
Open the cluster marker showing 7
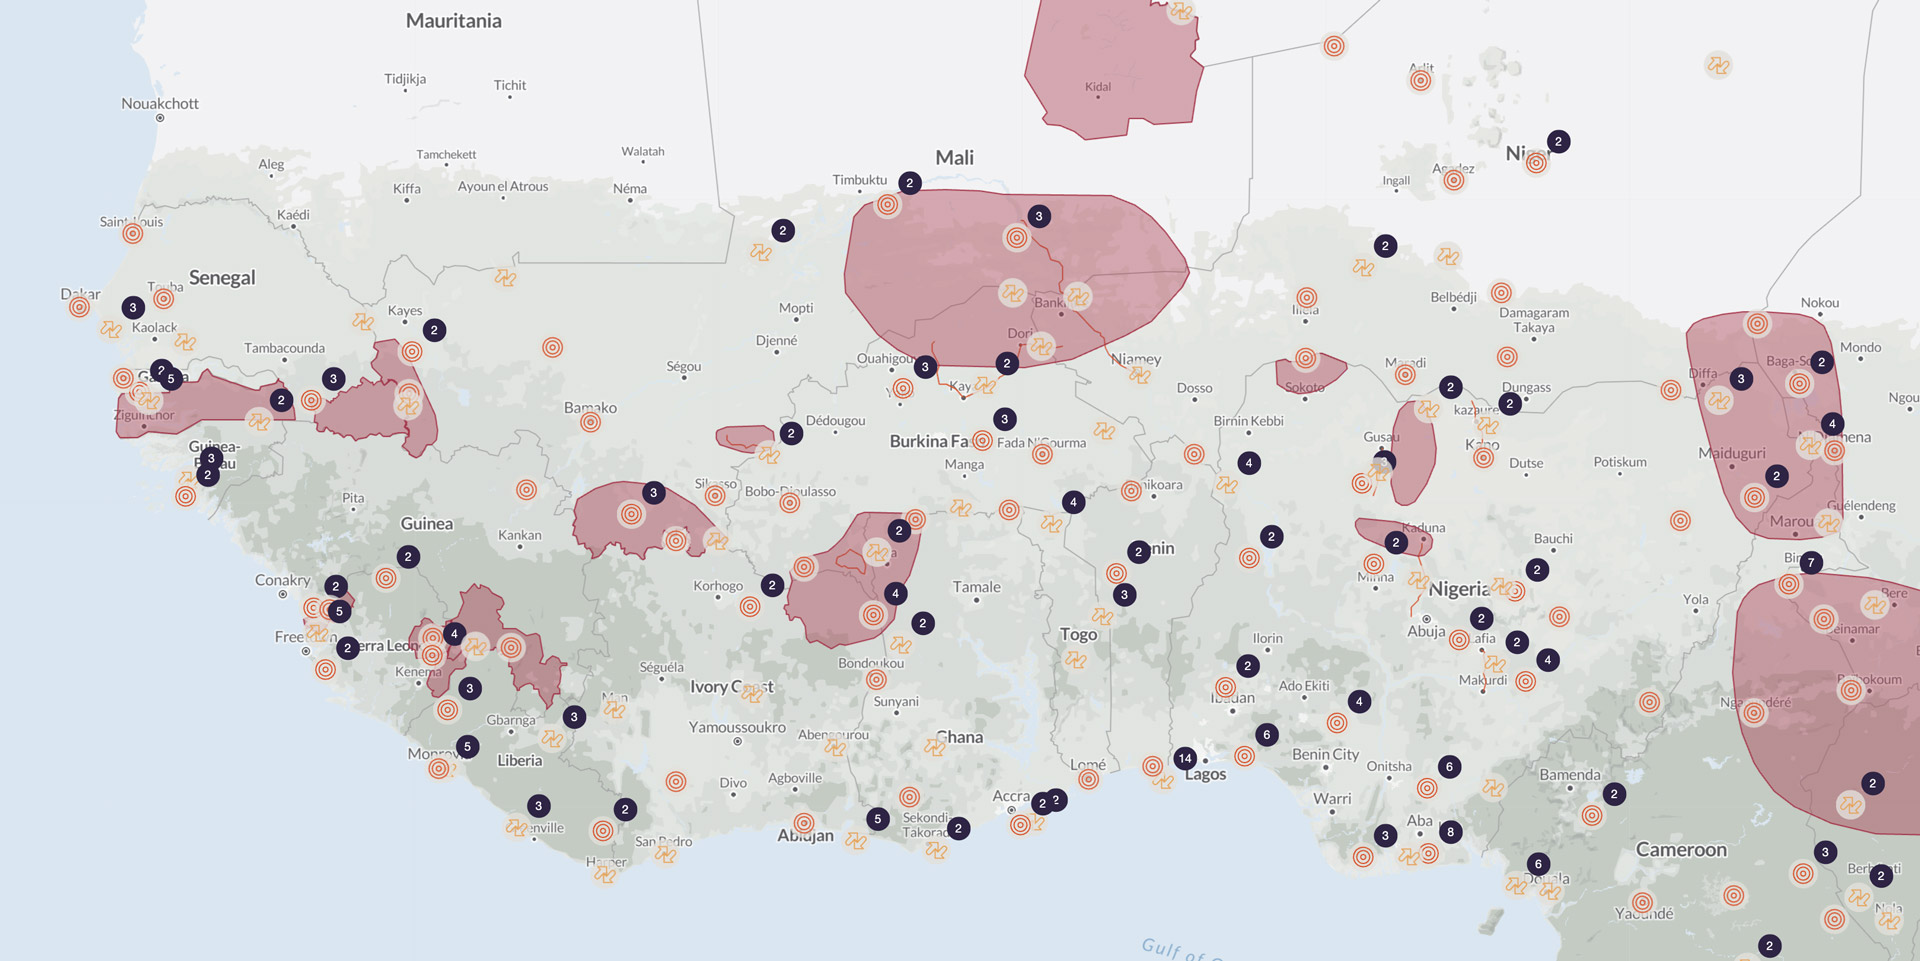tap(1811, 563)
